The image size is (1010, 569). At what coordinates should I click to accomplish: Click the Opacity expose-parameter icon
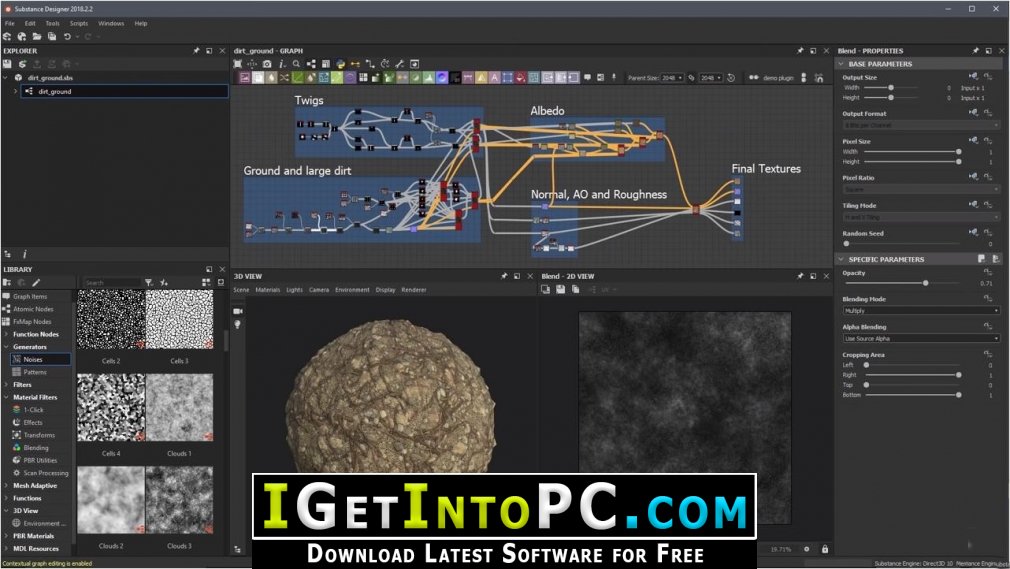tap(987, 273)
